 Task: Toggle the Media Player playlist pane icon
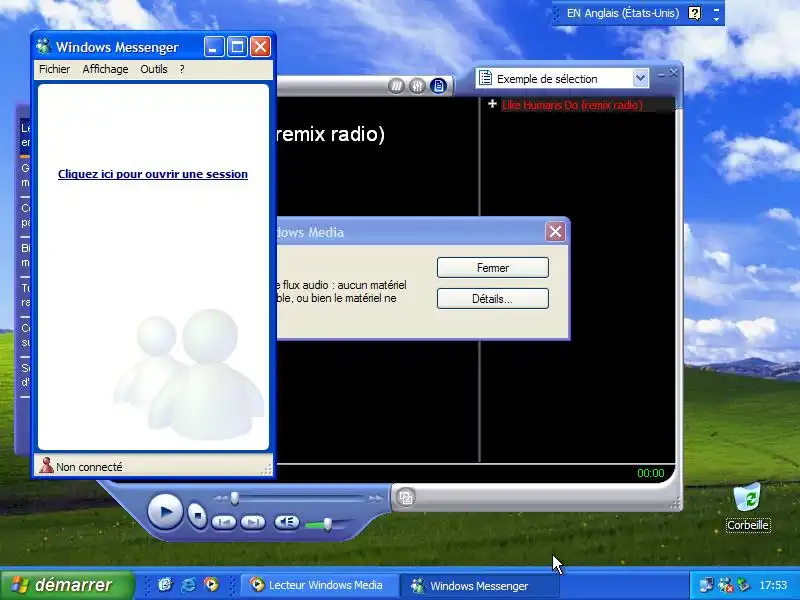[438, 86]
